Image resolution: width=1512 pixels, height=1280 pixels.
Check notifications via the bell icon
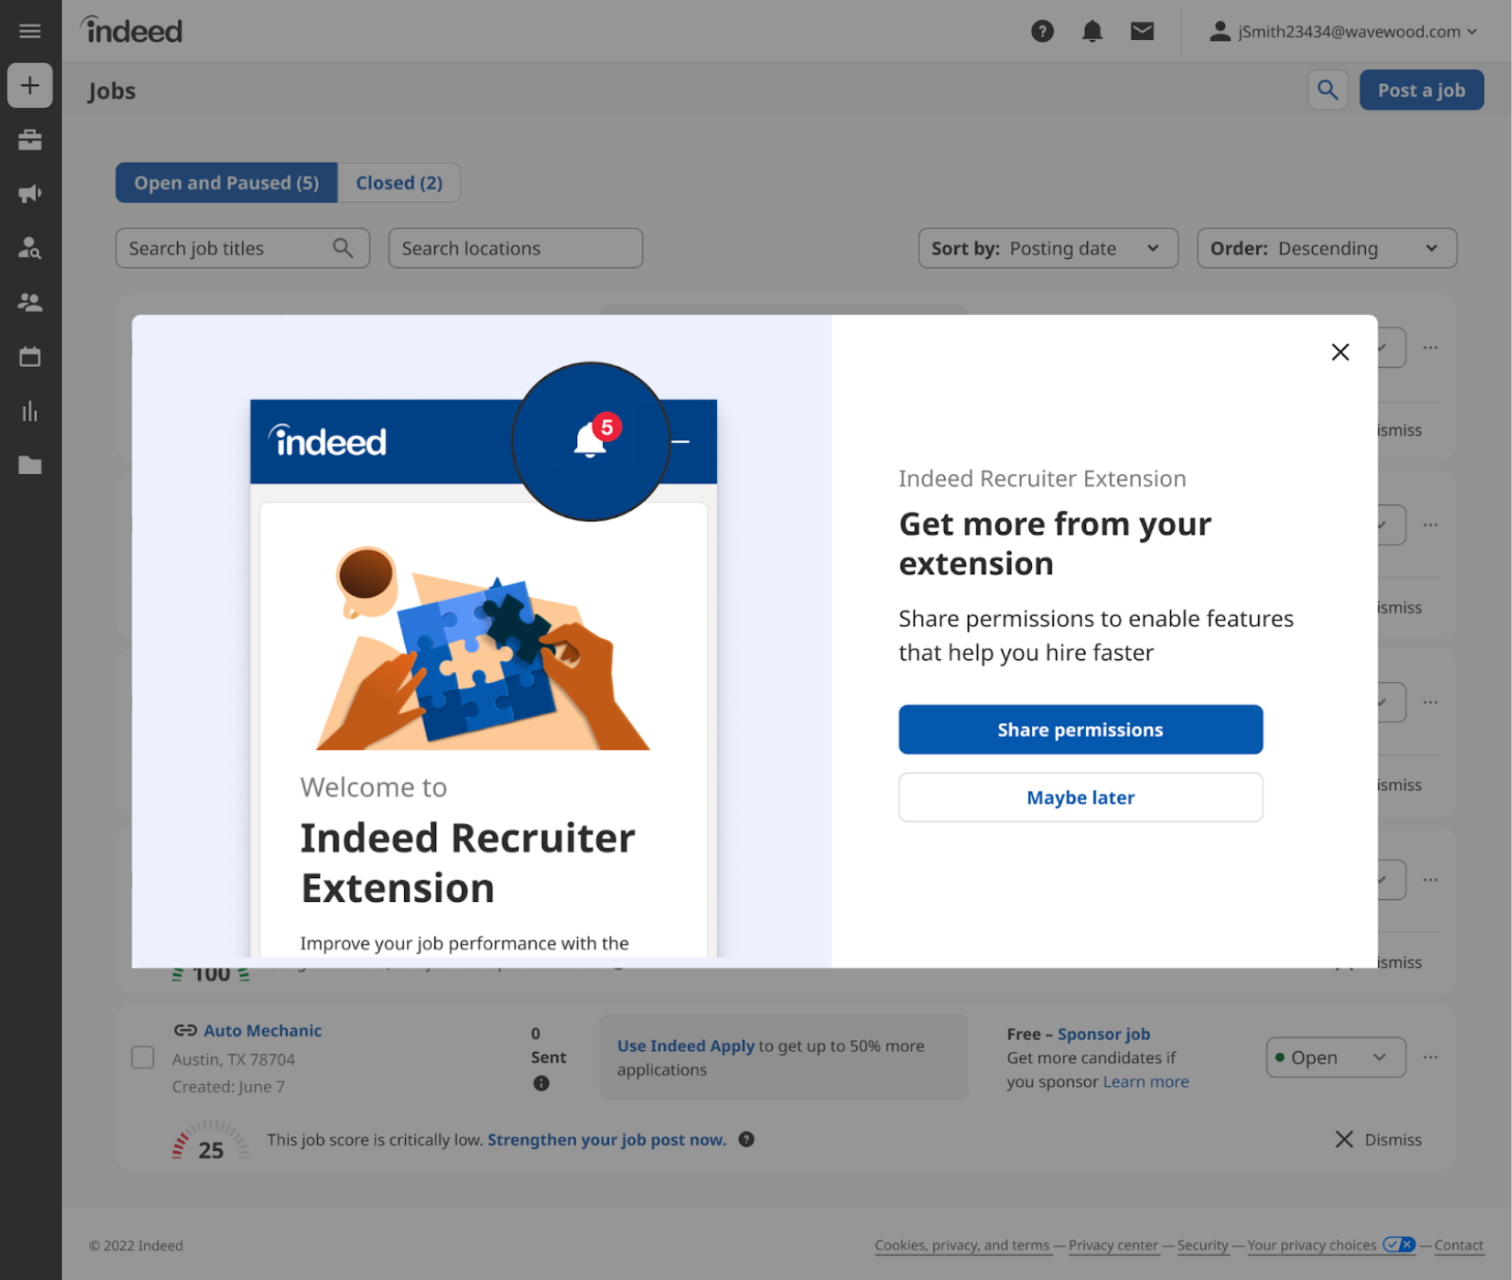[x=1092, y=31]
